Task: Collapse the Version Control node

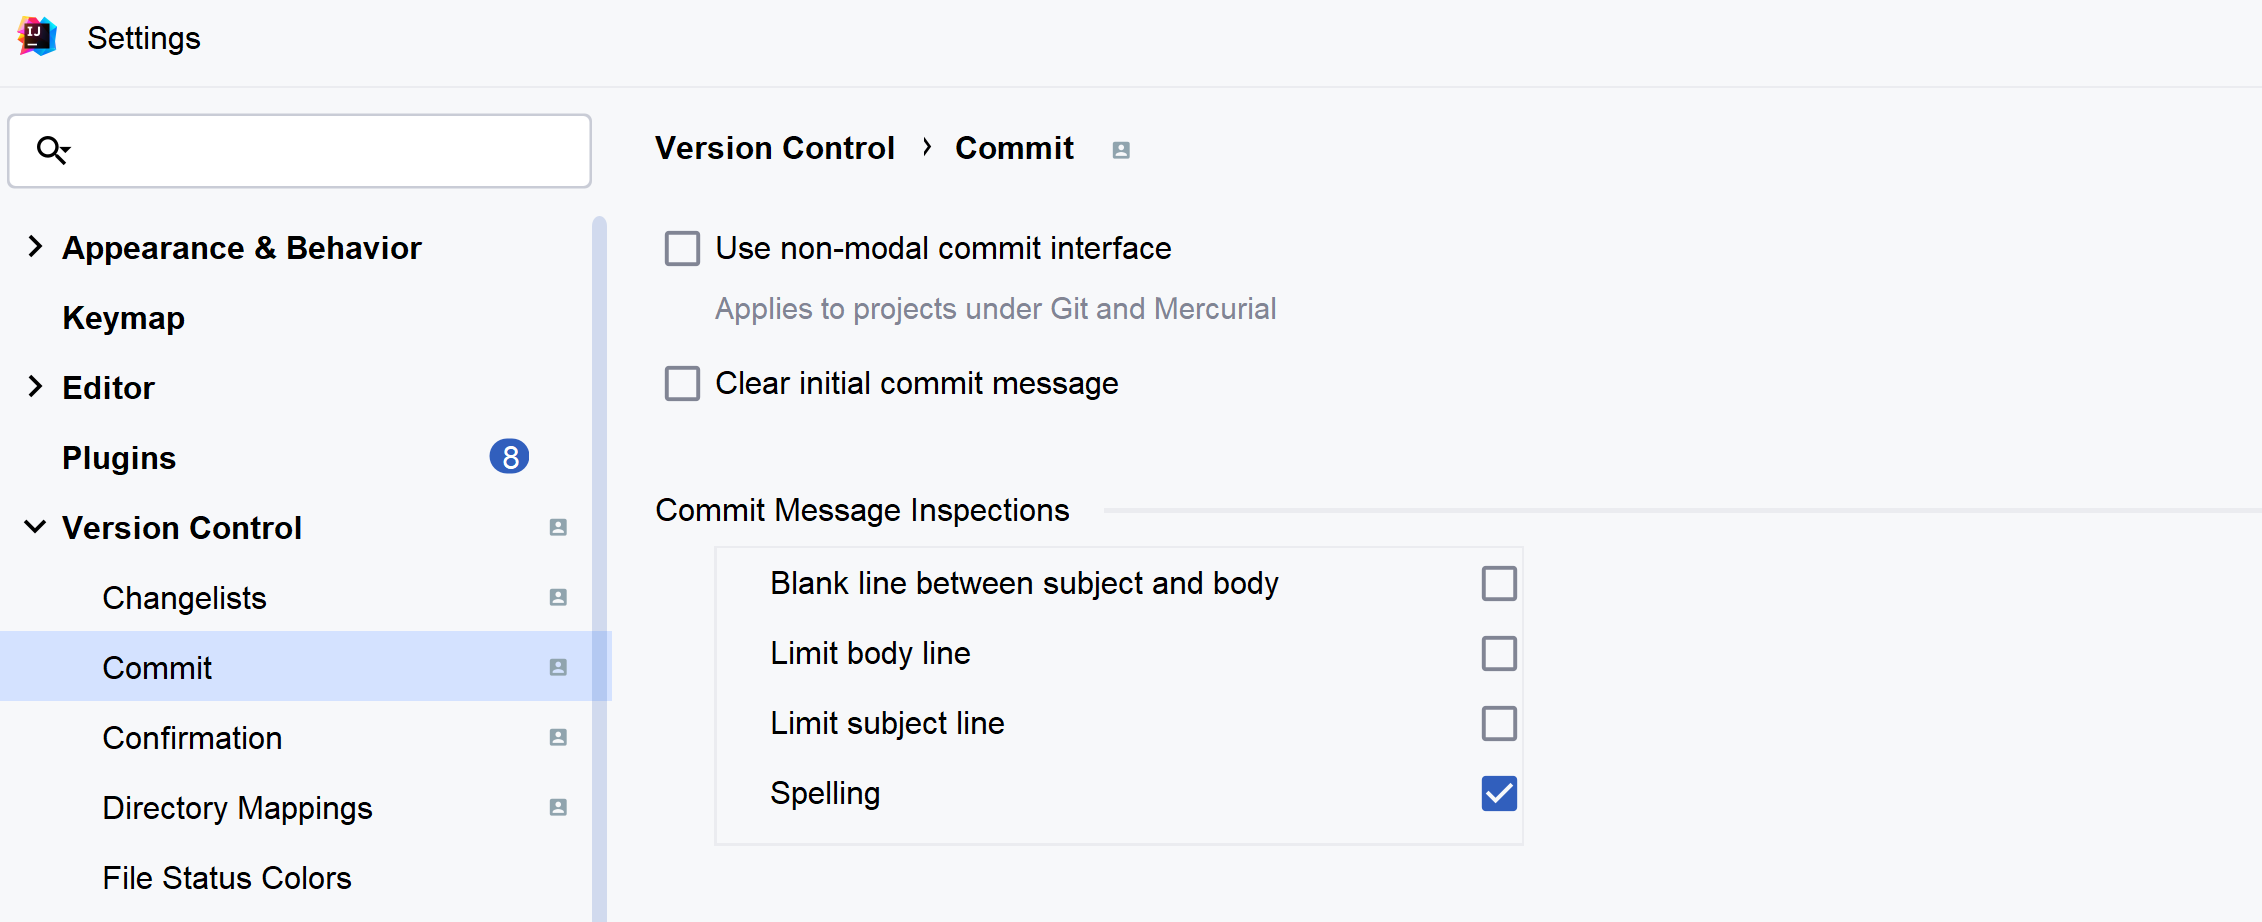Action: pyautogui.click(x=35, y=526)
